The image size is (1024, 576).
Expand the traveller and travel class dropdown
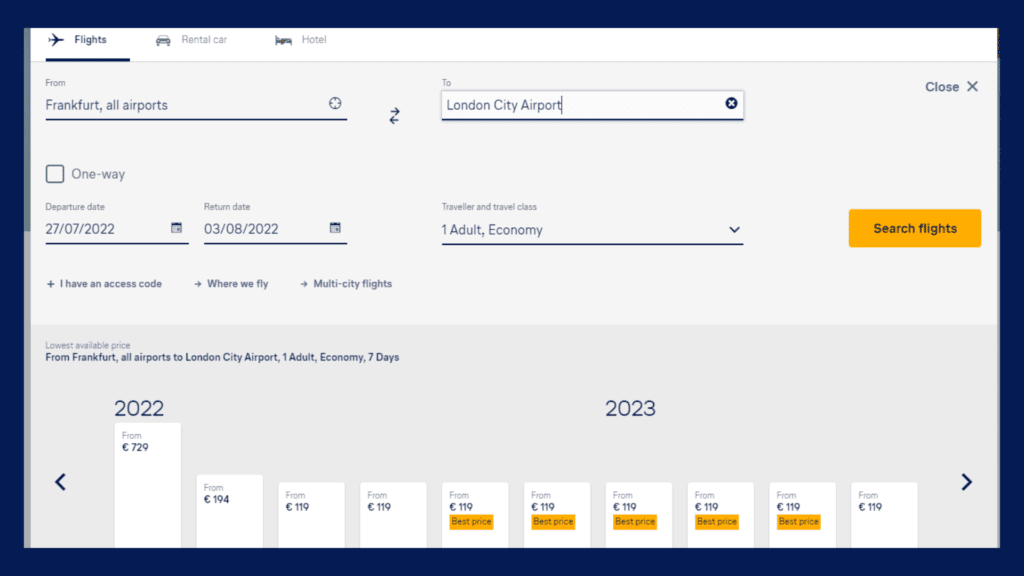tap(734, 230)
